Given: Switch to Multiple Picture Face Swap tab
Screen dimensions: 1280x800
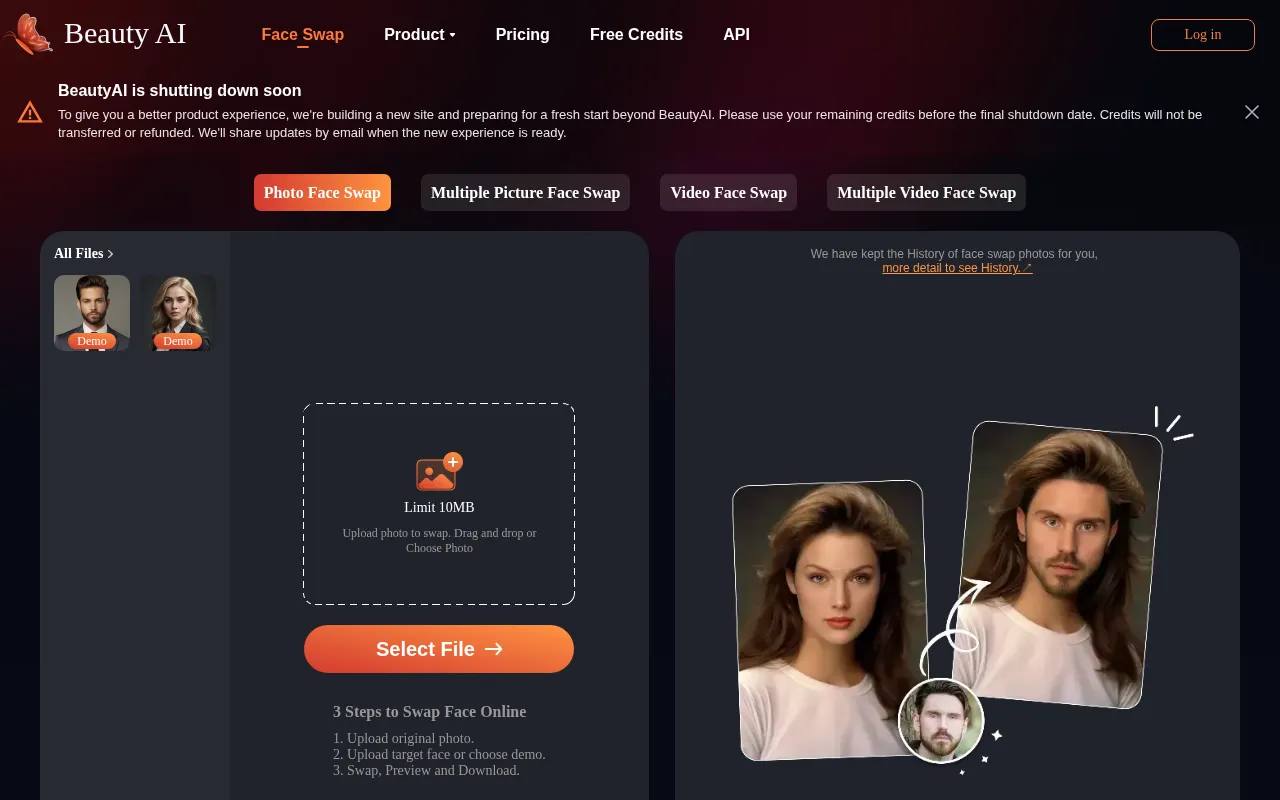Looking at the screenshot, I should (x=525, y=193).
